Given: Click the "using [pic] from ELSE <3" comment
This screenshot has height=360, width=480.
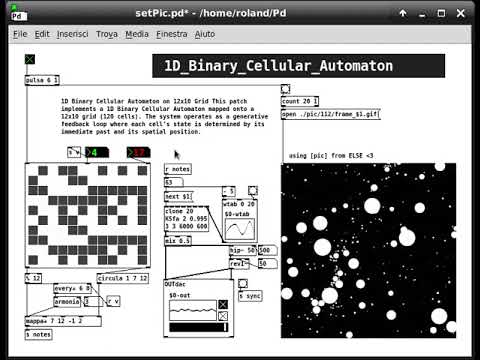Looking at the screenshot, I should (331, 156).
